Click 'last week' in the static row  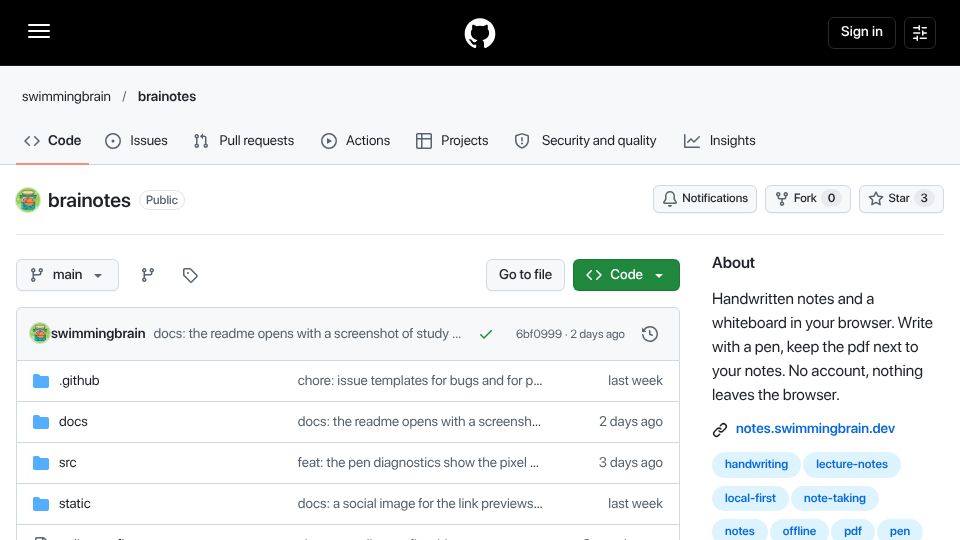click(635, 504)
